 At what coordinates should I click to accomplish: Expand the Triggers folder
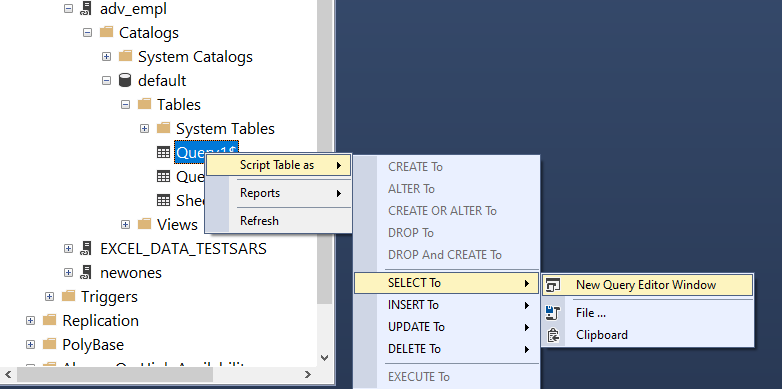[x=49, y=297]
